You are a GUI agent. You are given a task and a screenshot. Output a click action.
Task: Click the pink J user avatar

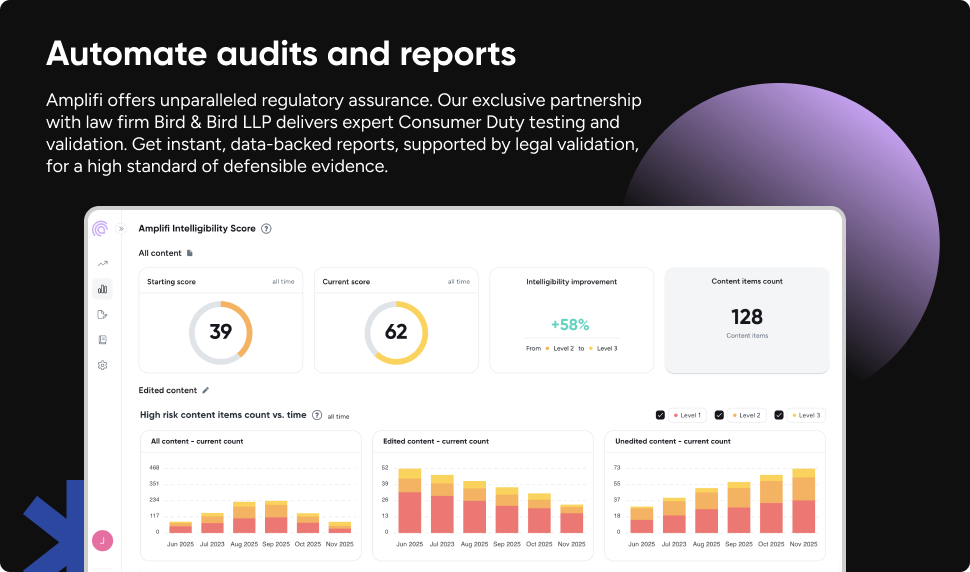(103, 540)
